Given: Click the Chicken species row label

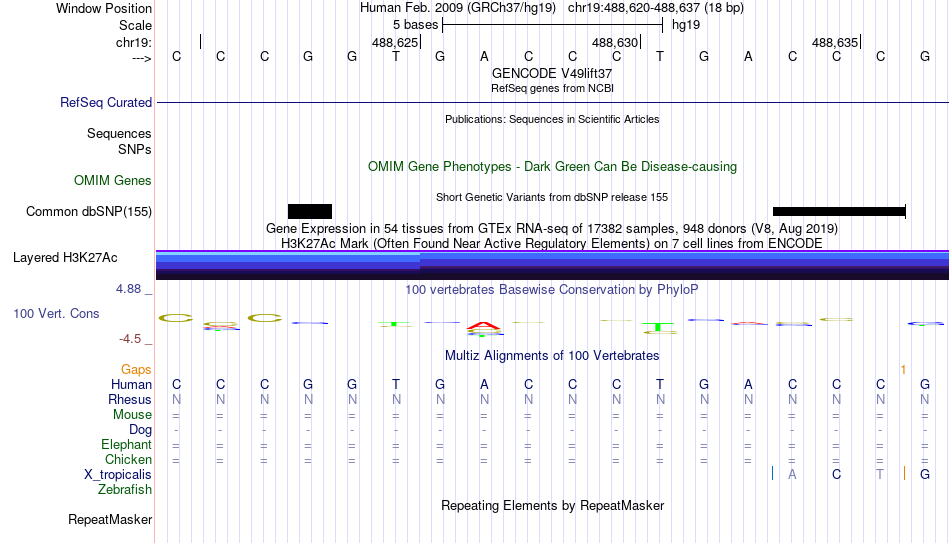Looking at the screenshot, I should click(x=128, y=460).
